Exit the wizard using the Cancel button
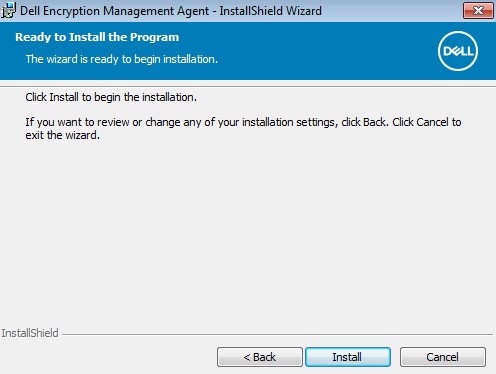Image resolution: width=496 pixels, height=374 pixels. tap(443, 357)
